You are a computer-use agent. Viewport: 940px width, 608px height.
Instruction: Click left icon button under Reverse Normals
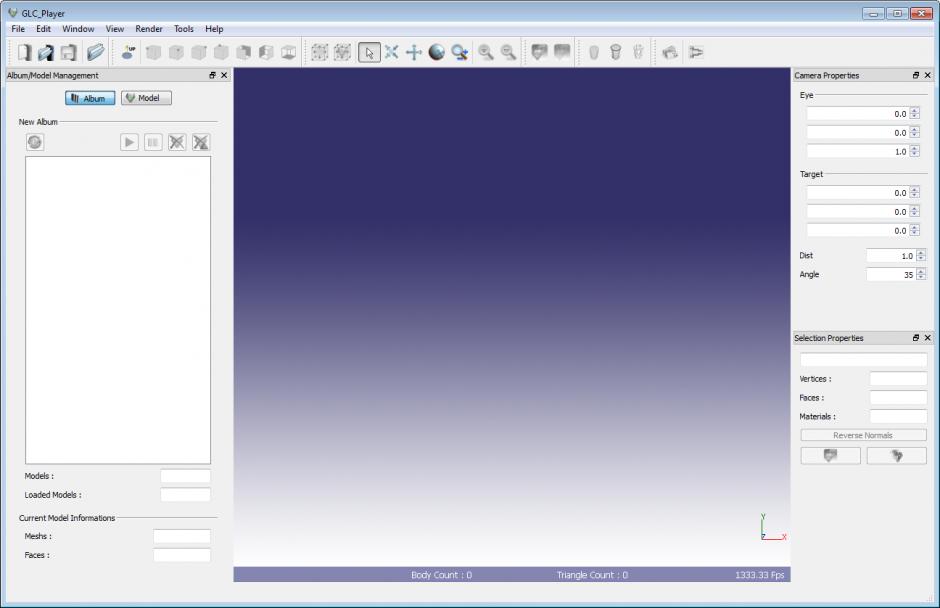point(830,456)
